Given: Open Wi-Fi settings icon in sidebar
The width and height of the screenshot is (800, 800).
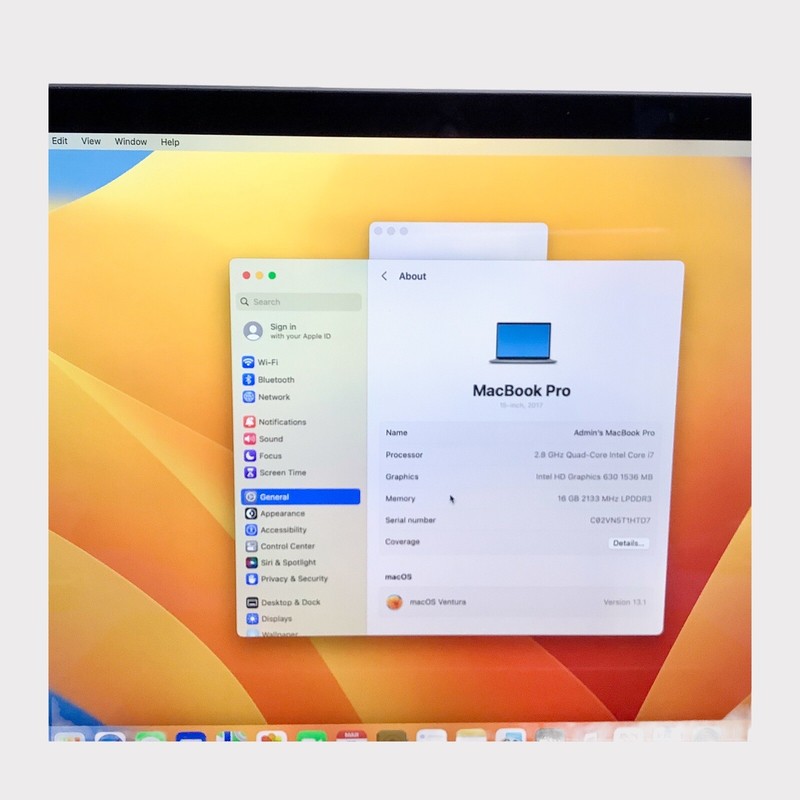Looking at the screenshot, I should pyautogui.click(x=248, y=362).
